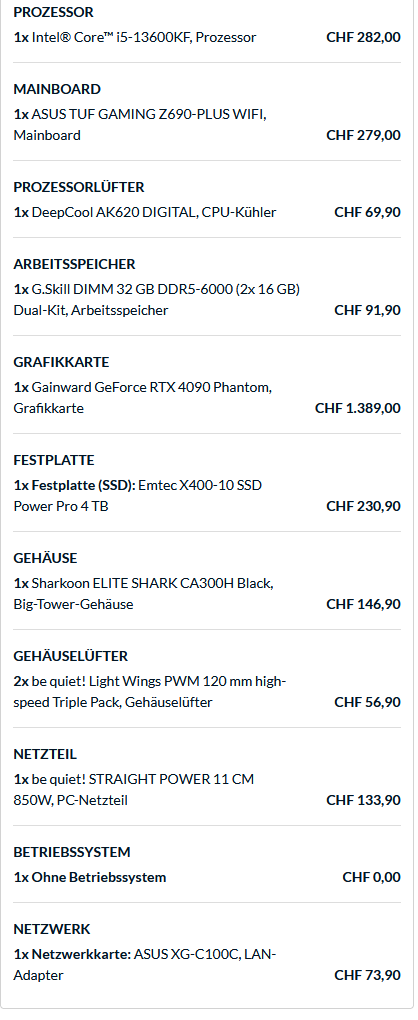Open ASUS TUF GAMING Z690-PLUS WIFI mainboard
The image size is (418, 1020).
pos(140,125)
